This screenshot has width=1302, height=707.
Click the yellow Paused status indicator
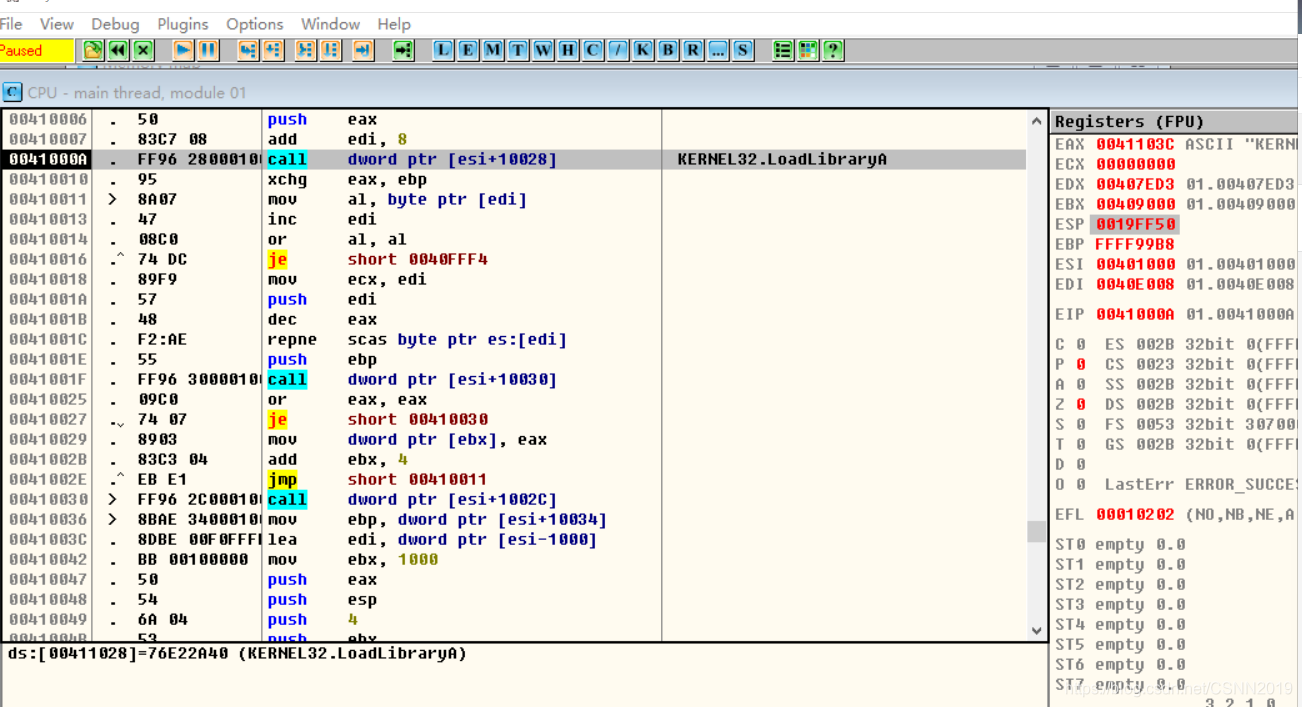point(36,50)
